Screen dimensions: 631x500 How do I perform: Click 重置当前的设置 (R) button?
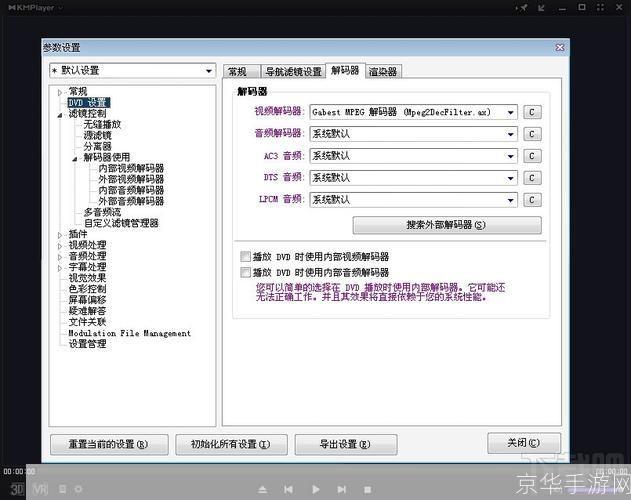109,444
